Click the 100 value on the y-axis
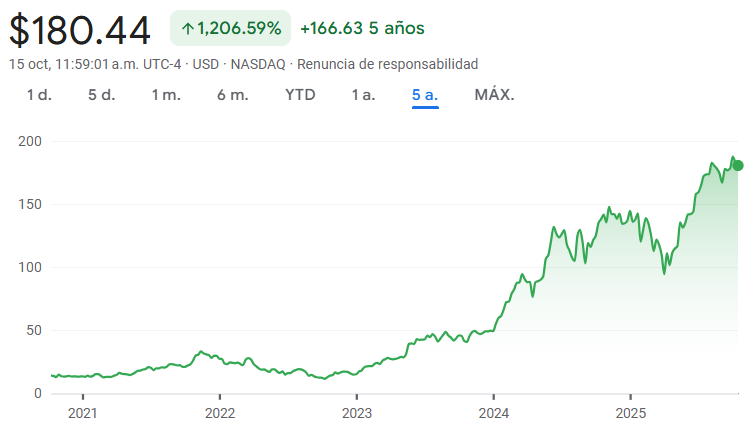The width and height of the screenshot is (754, 436). pos(30,267)
